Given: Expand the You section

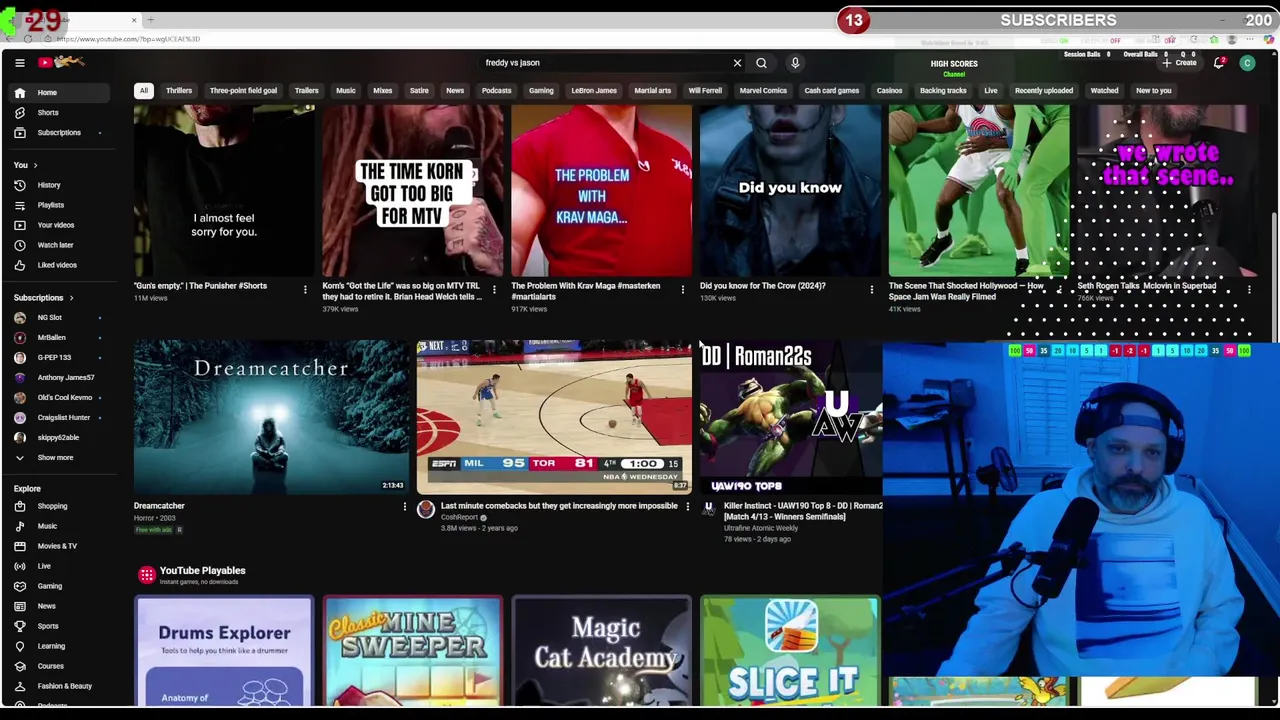Looking at the screenshot, I should click(x=25, y=165).
